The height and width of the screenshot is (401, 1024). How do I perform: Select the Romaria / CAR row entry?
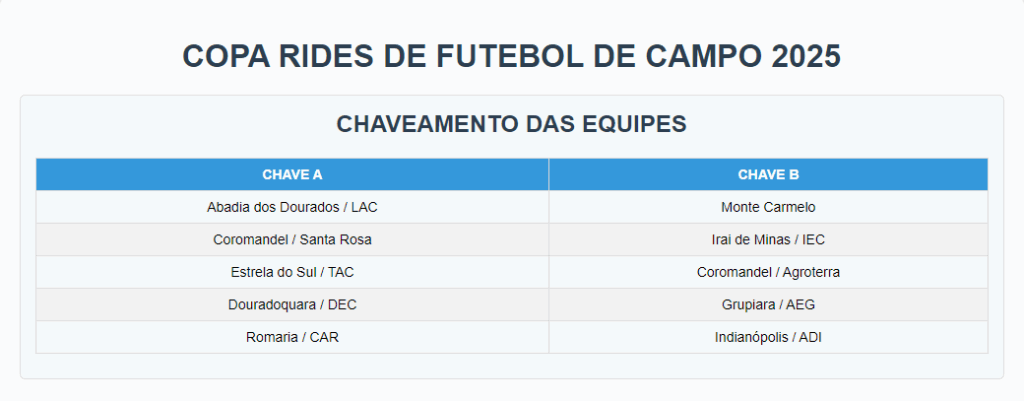pyautogui.click(x=292, y=337)
